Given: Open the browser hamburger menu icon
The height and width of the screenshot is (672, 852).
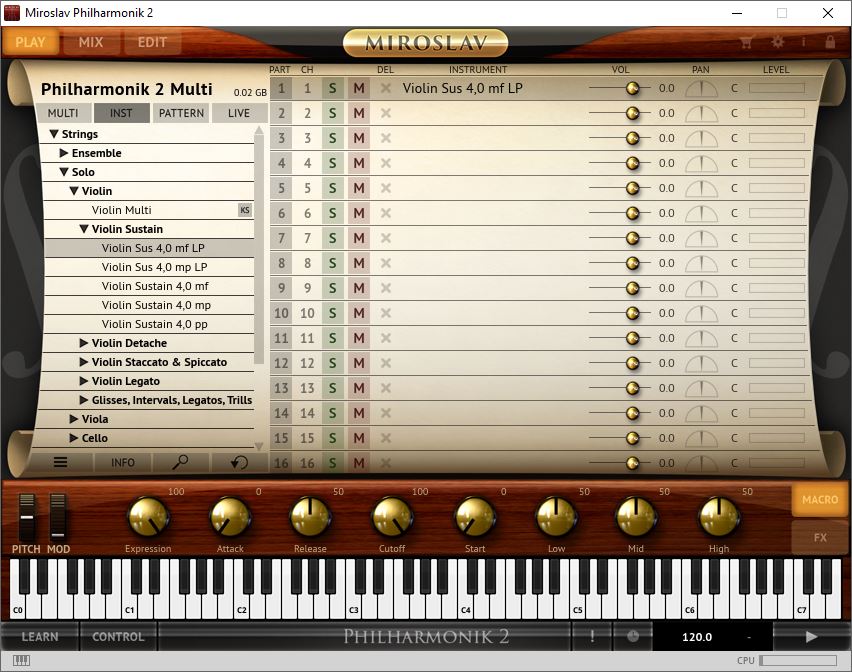Looking at the screenshot, I should click(x=60, y=462).
